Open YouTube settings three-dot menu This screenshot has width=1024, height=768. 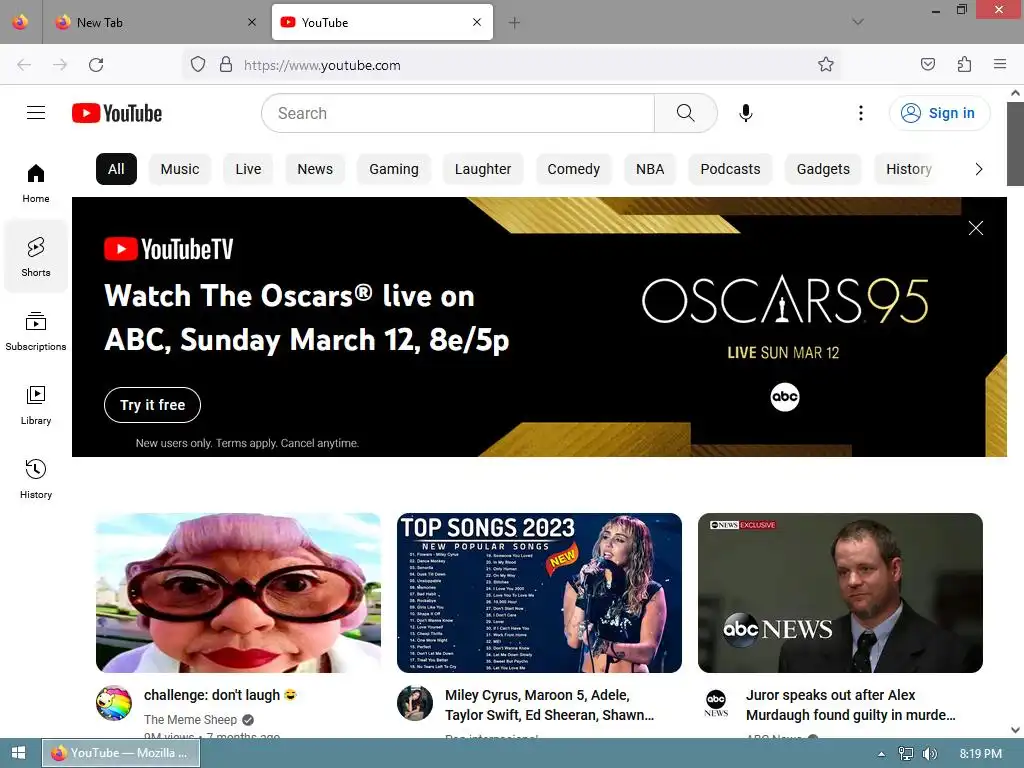861,113
